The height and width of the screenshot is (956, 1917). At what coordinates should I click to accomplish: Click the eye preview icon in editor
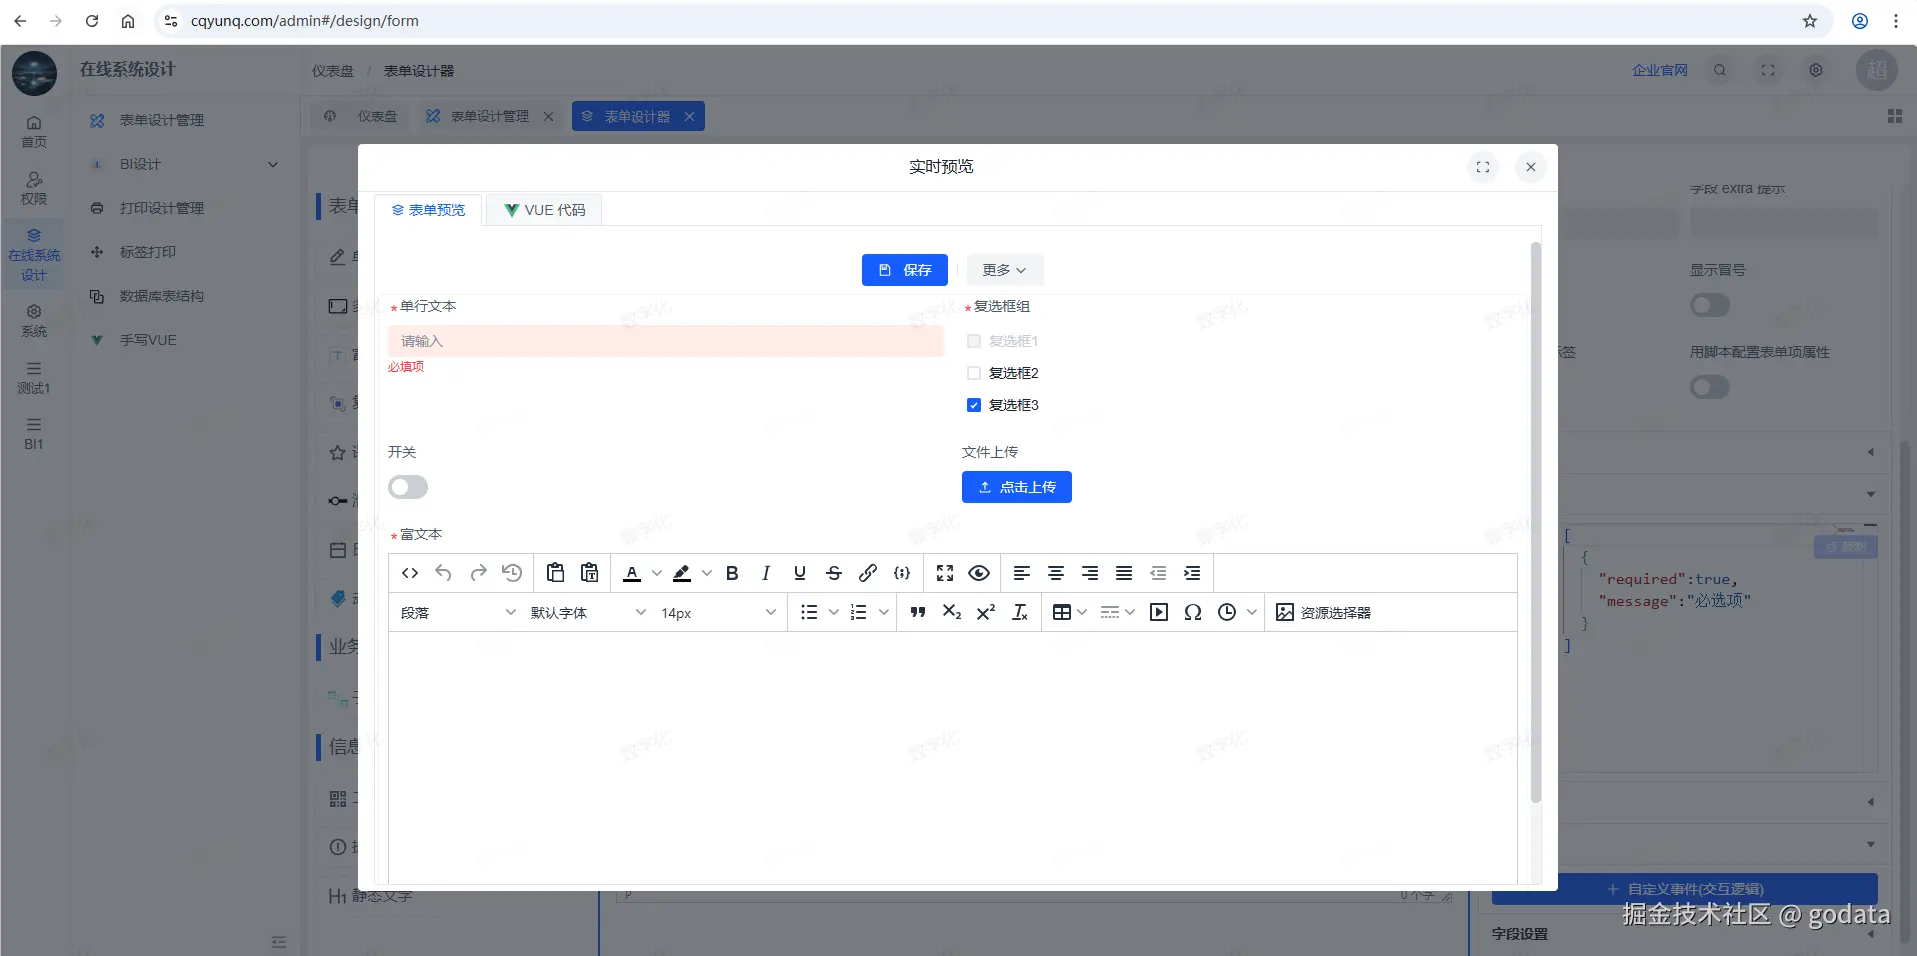pyautogui.click(x=979, y=573)
